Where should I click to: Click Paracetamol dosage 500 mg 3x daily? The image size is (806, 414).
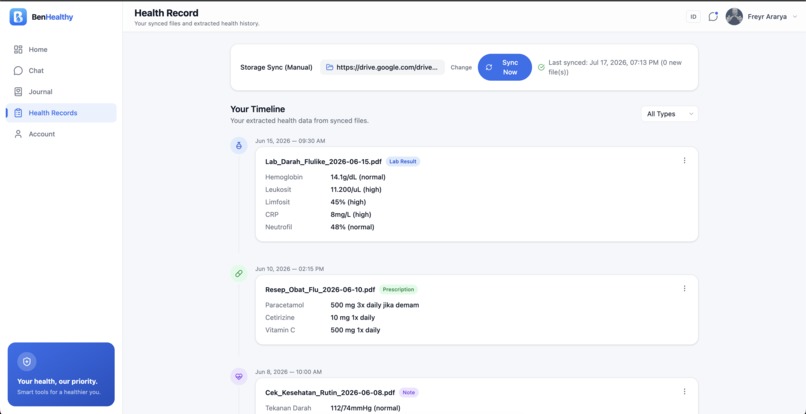click(375, 305)
